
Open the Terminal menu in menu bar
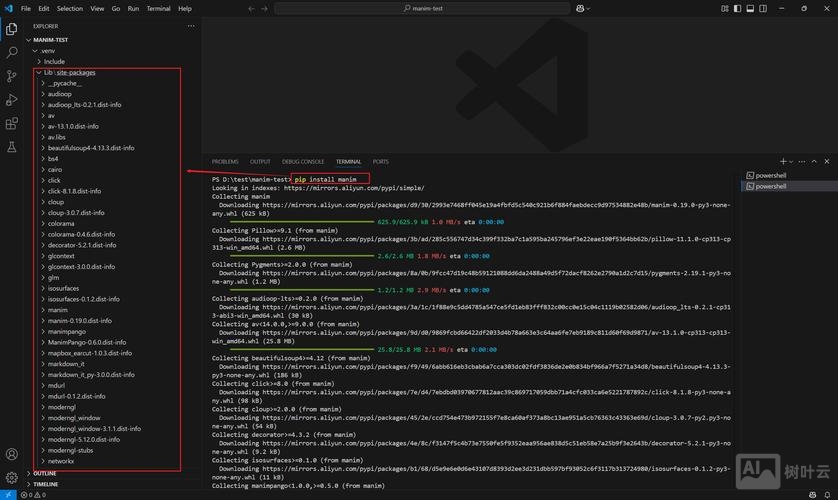tap(158, 8)
